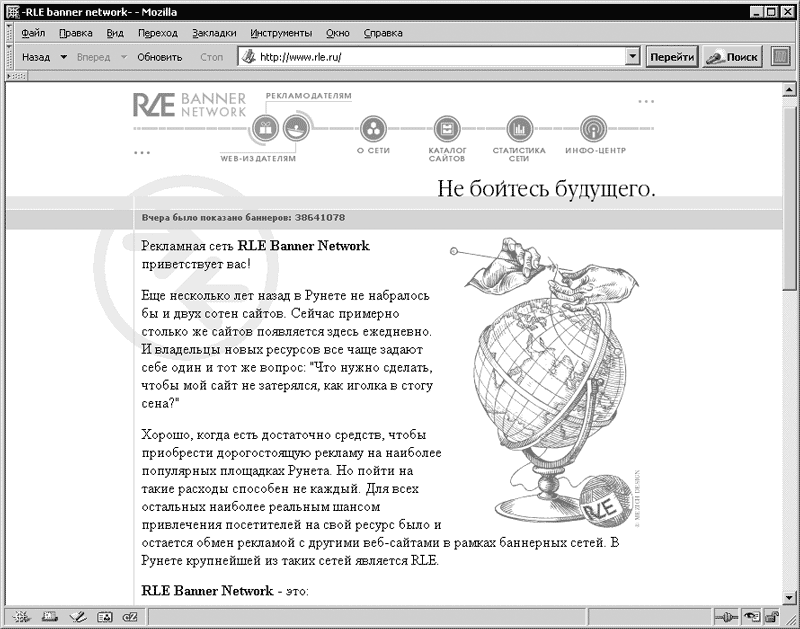Open the Вперед history dropdown arrow
This screenshot has width=800, height=629.
[x=123, y=57]
